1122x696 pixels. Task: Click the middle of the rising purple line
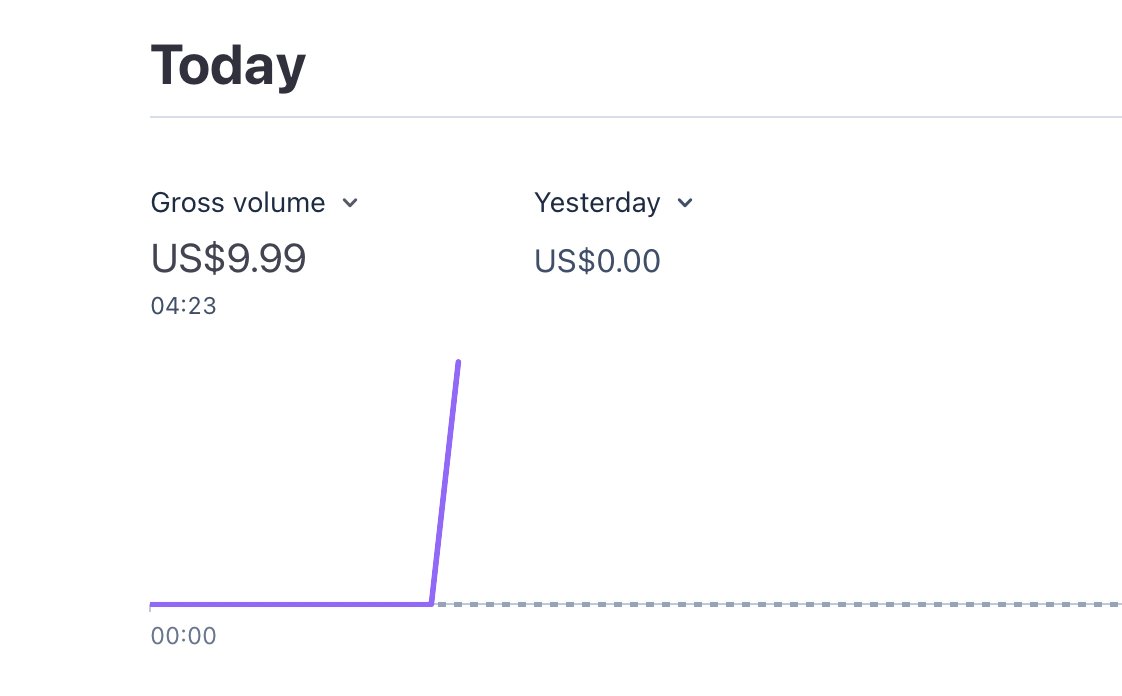point(445,483)
